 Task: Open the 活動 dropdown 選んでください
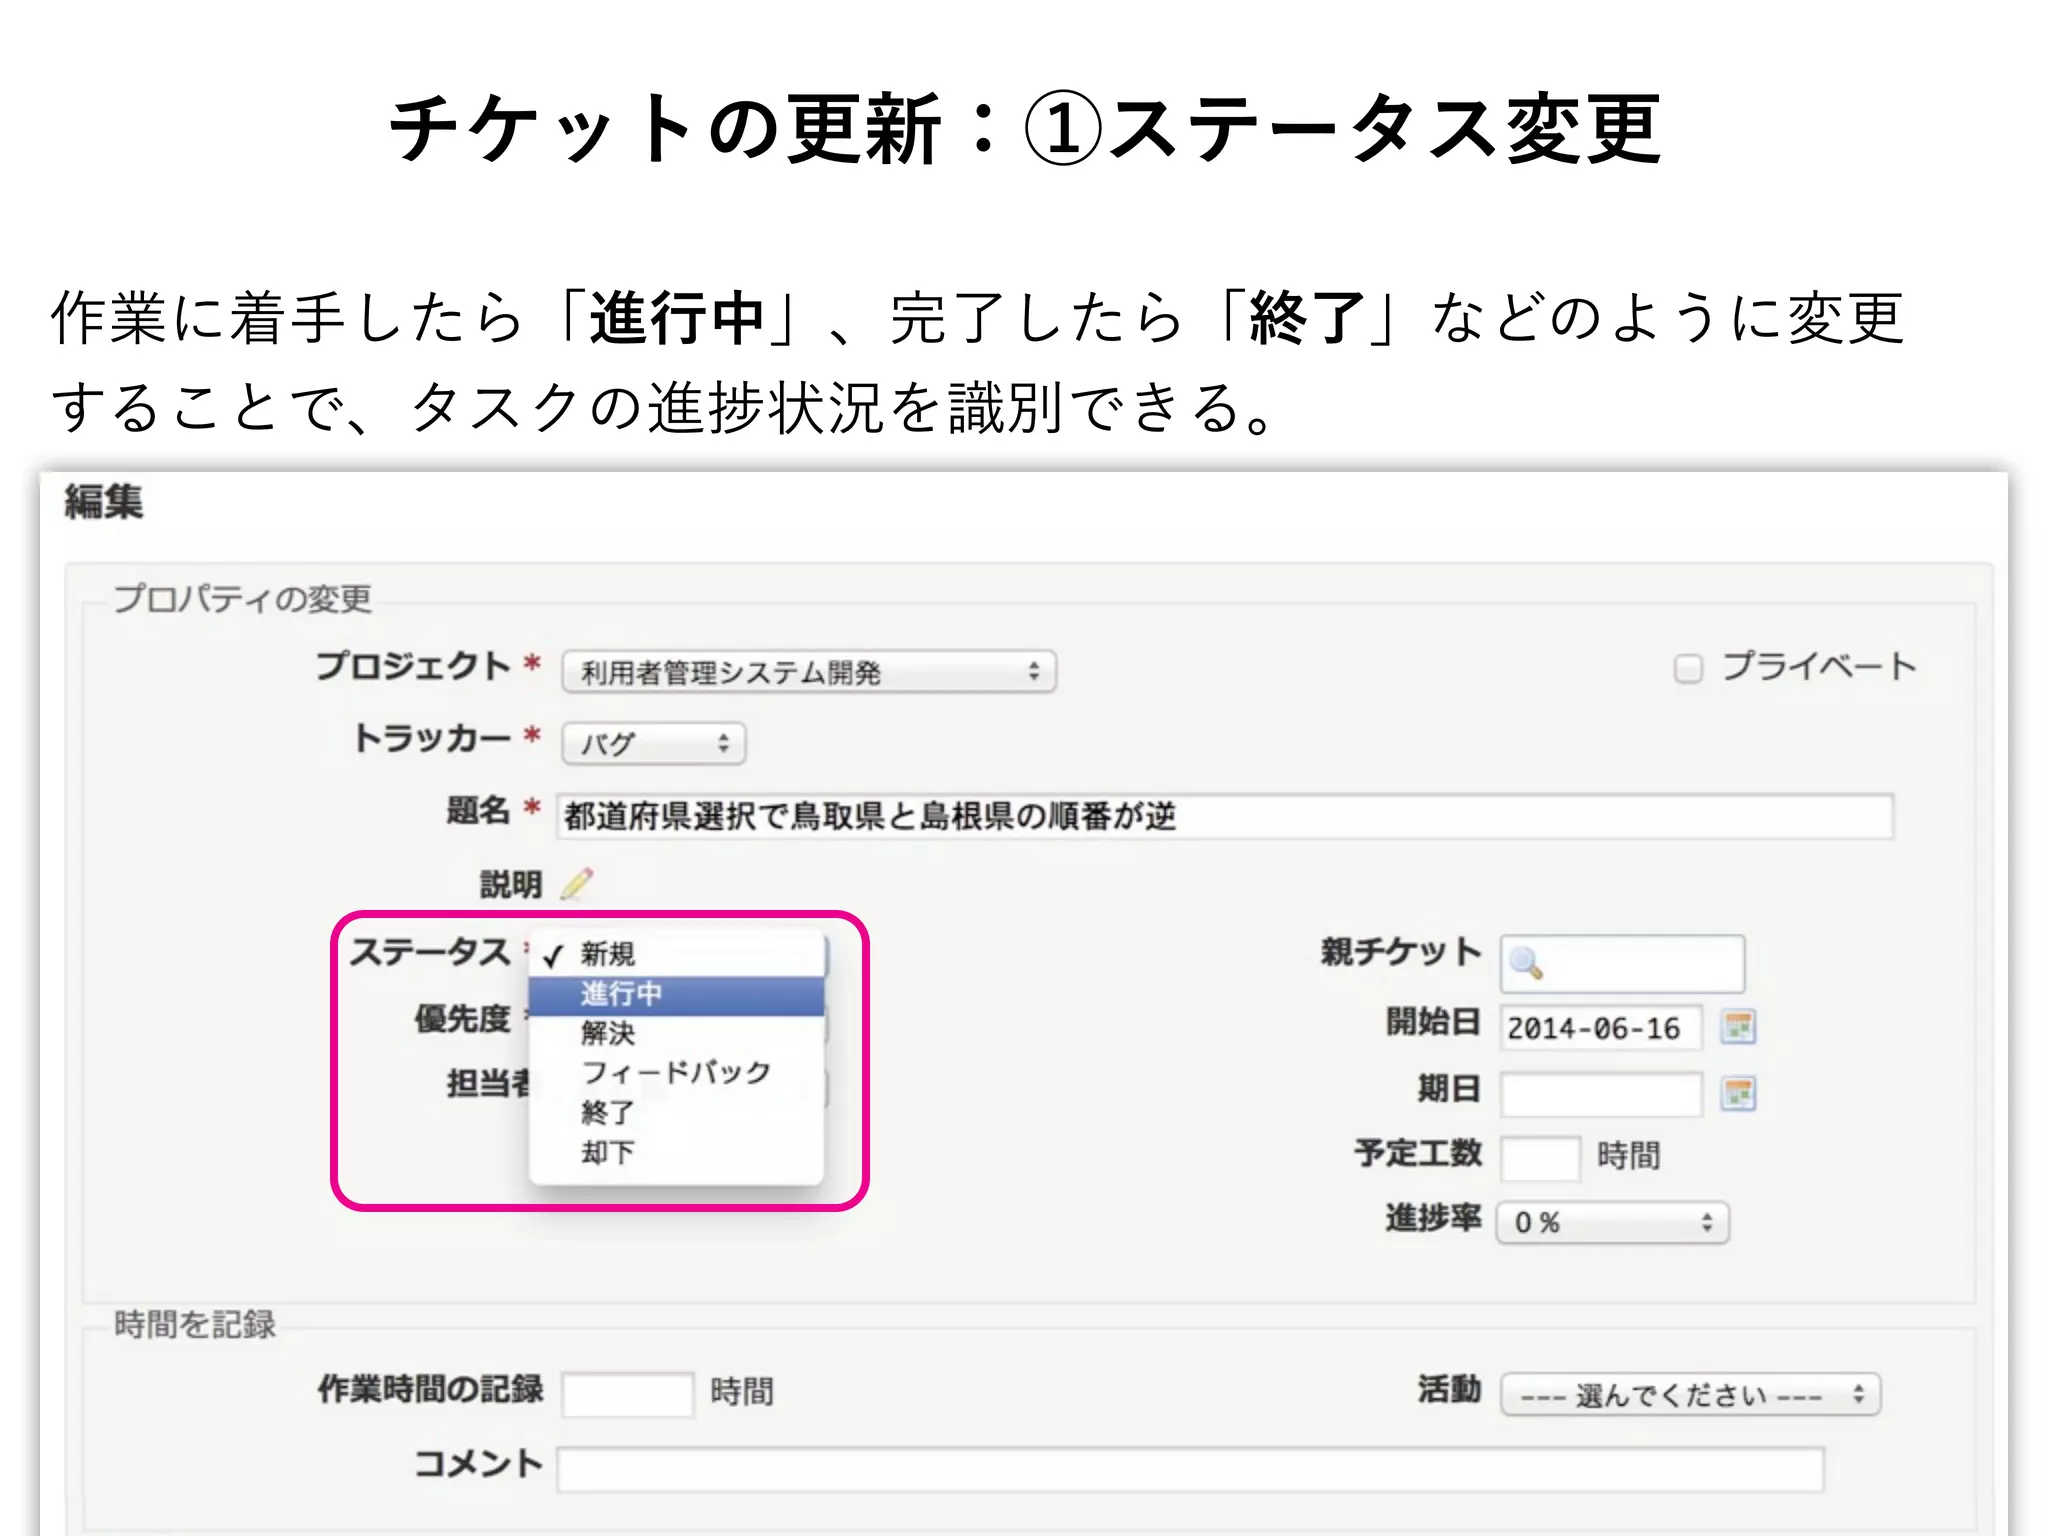[1690, 1394]
